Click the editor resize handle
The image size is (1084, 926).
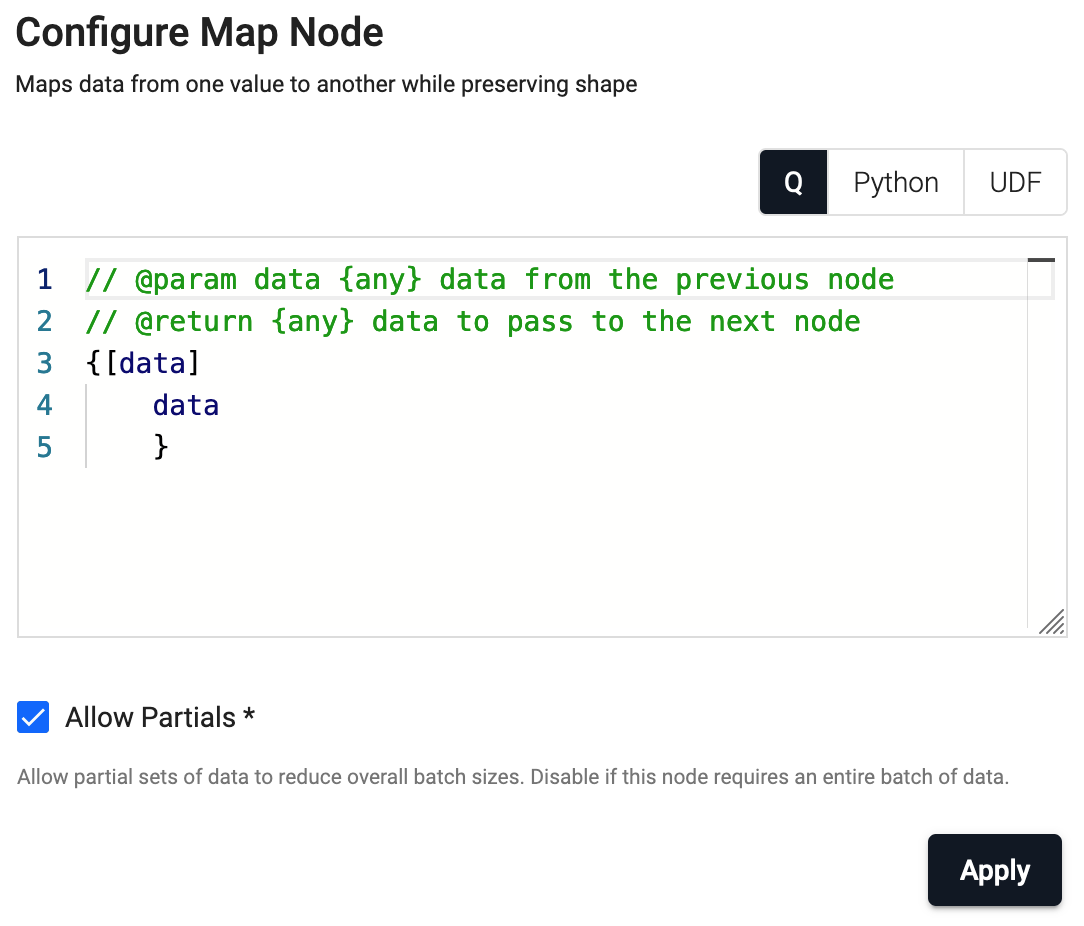(x=1051, y=623)
